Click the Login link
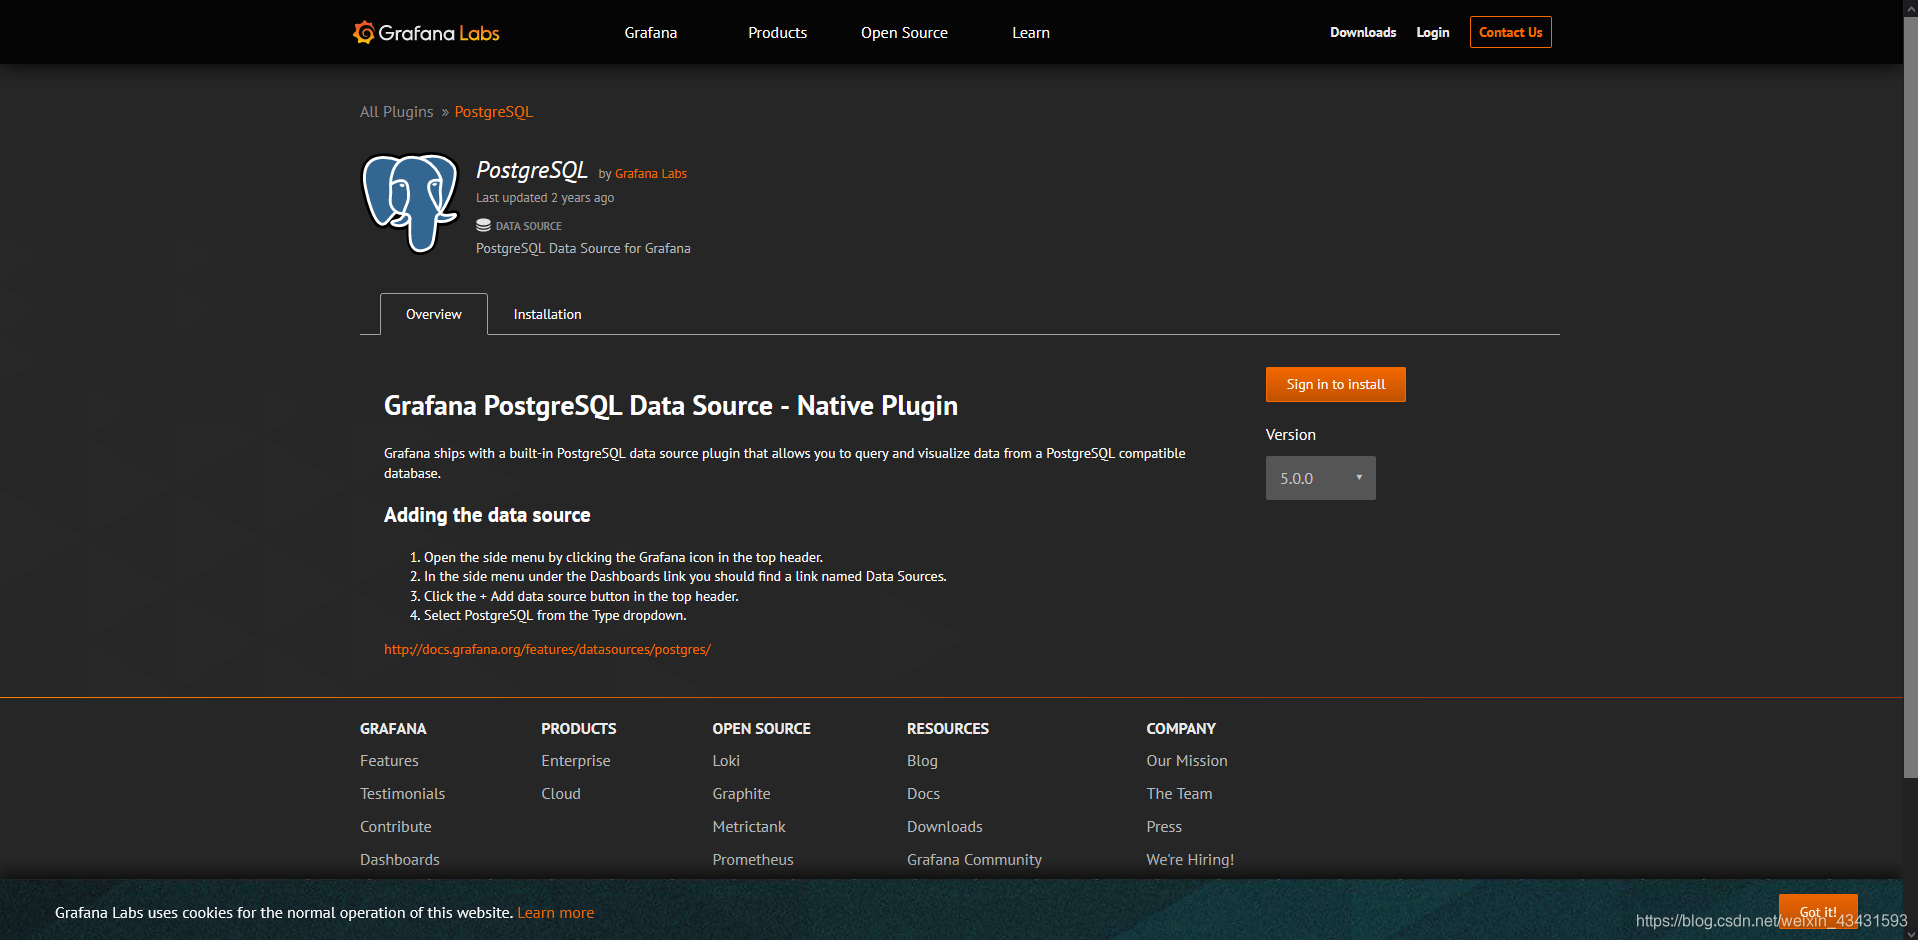1918x940 pixels. pos(1432,32)
